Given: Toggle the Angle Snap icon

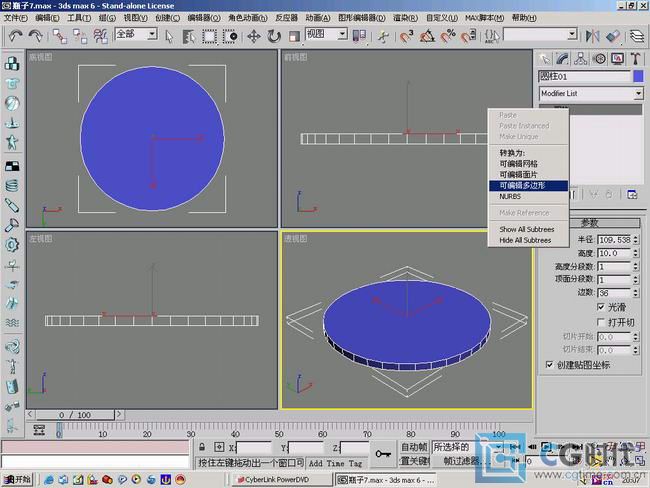Looking at the screenshot, I should pyautogui.click(x=427, y=36).
